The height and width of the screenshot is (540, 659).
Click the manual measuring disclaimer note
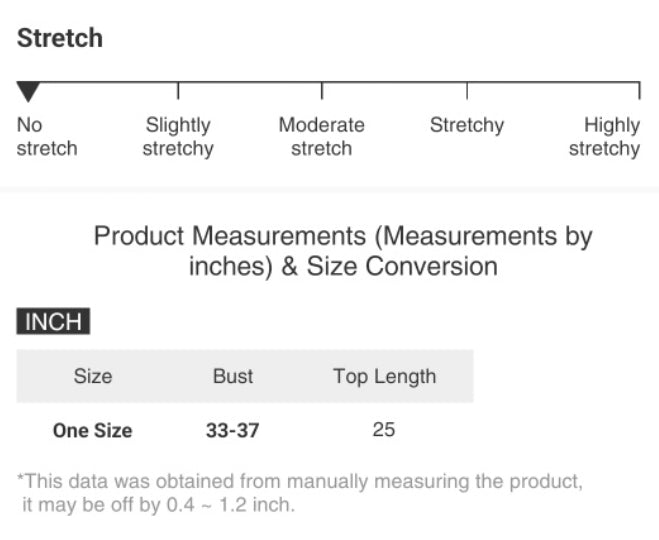point(300,493)
